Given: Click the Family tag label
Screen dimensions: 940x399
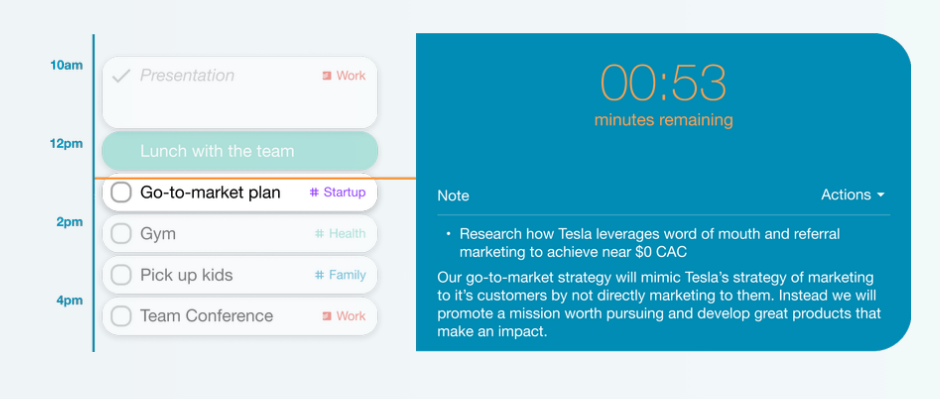Looking at the screenshot, I should pyautogui.click(x=347, y=275).
